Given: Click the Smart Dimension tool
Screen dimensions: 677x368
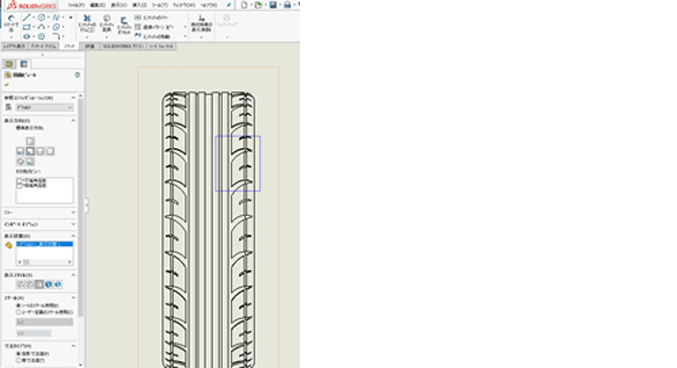Looking at the screenshot, I should (x=11, y=23).
